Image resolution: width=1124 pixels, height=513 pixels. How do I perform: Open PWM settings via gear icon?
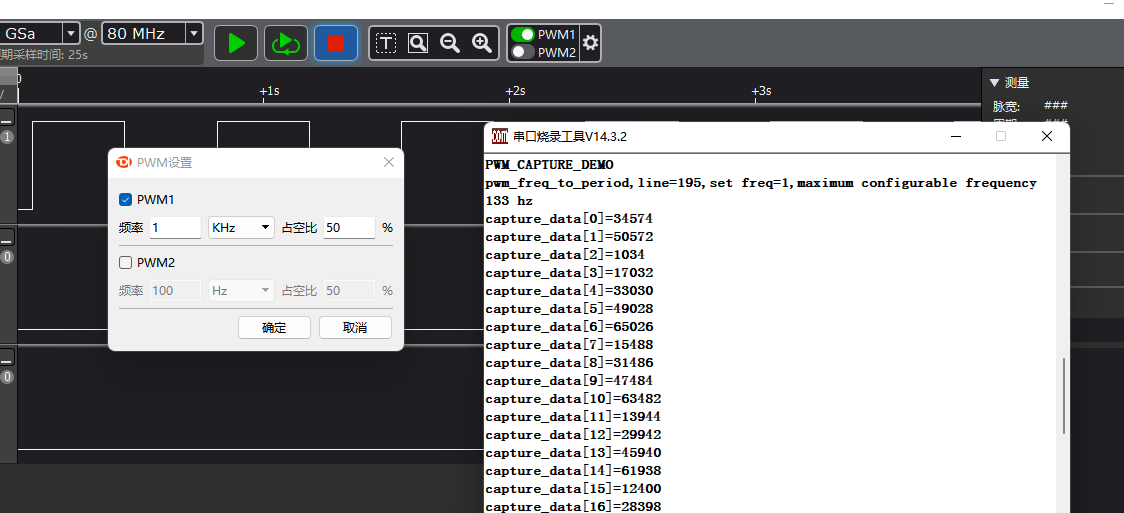590,44
